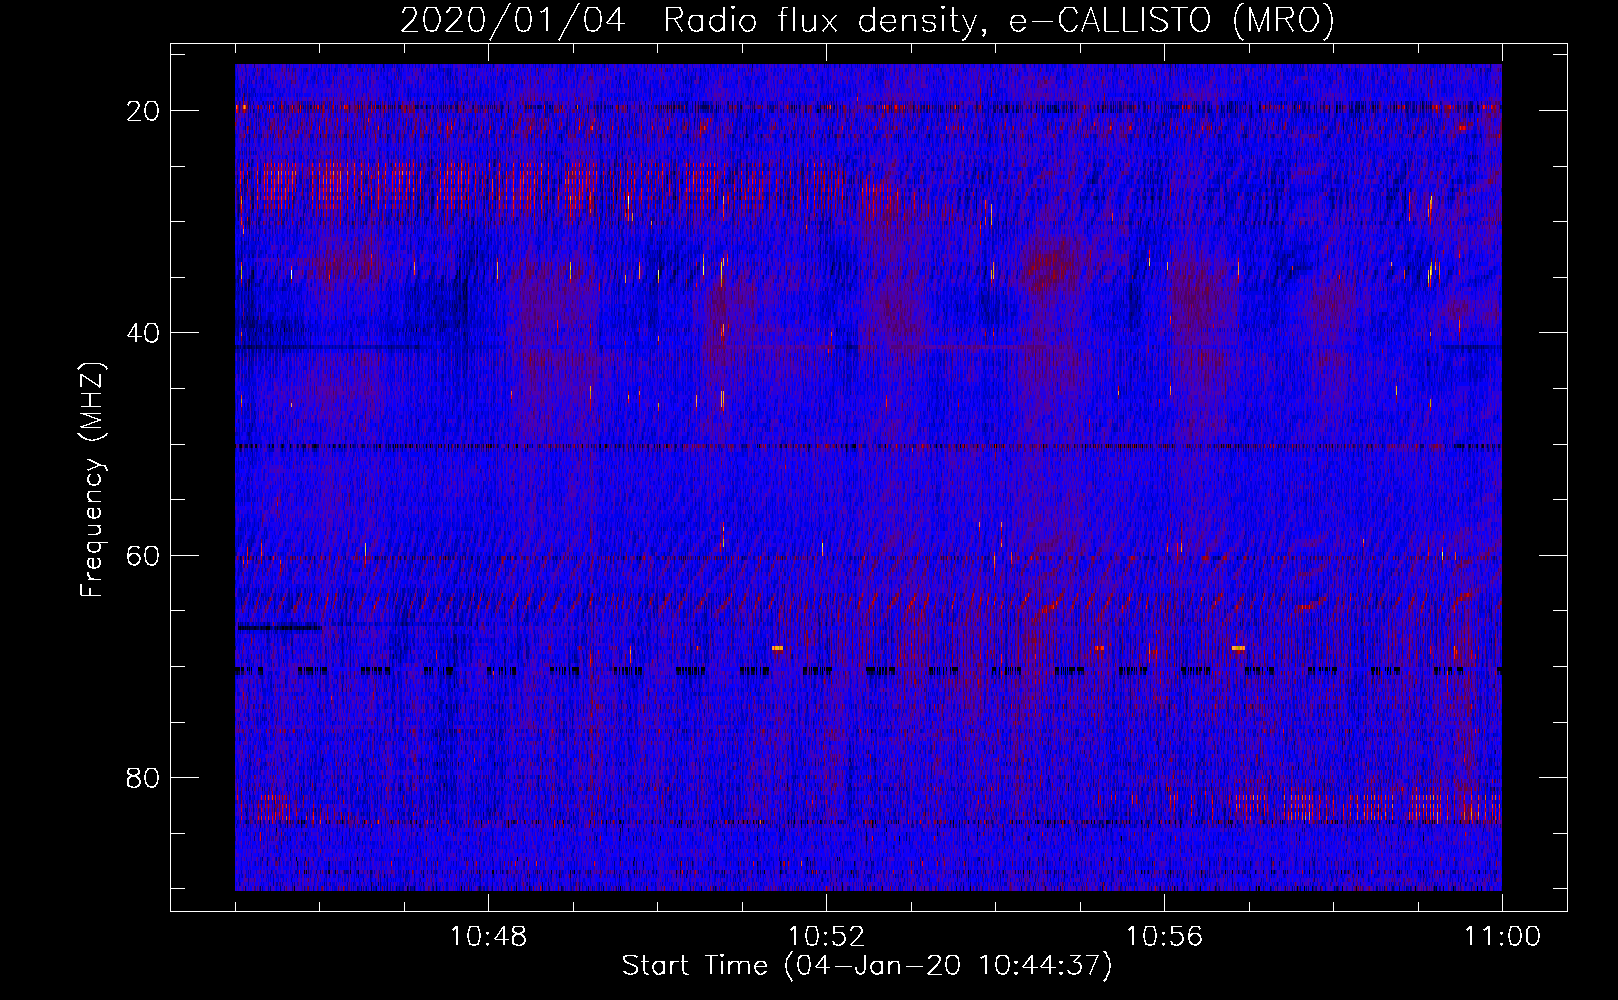
Task: Click the 'Start Time (04-Jan-20 10:44:37)' label
Action: click(x=867, y=966)
